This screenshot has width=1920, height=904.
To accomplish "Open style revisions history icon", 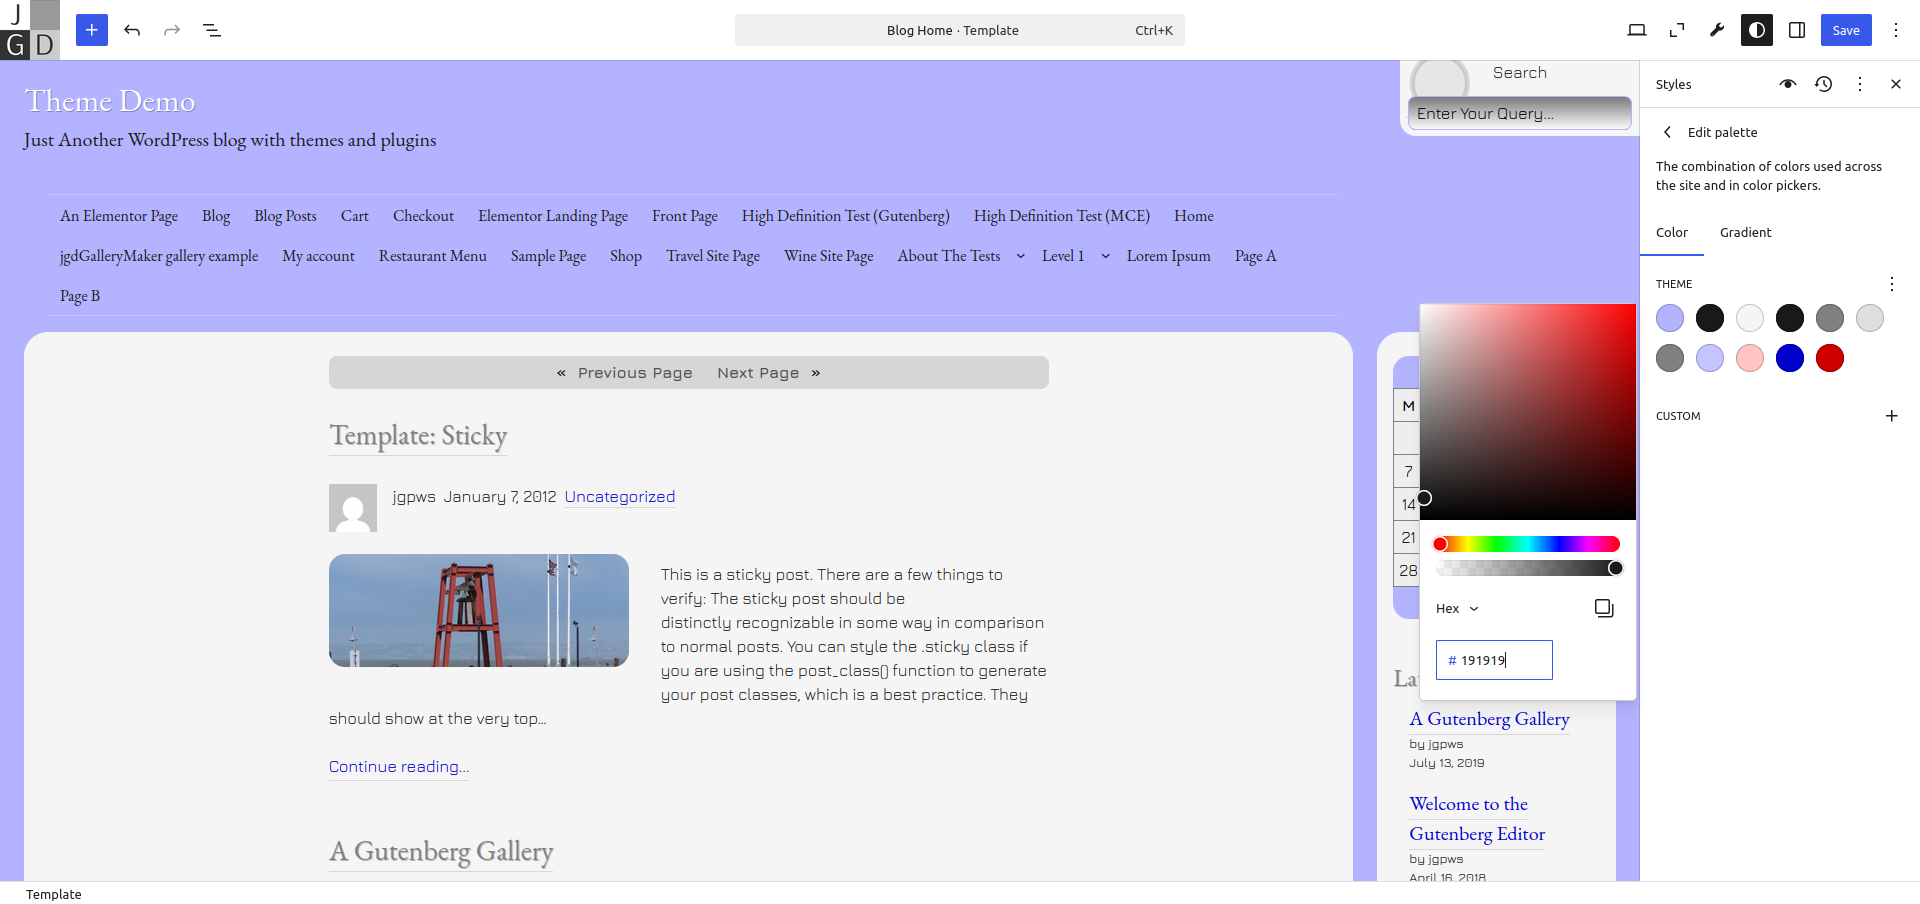I will 1823,84.
